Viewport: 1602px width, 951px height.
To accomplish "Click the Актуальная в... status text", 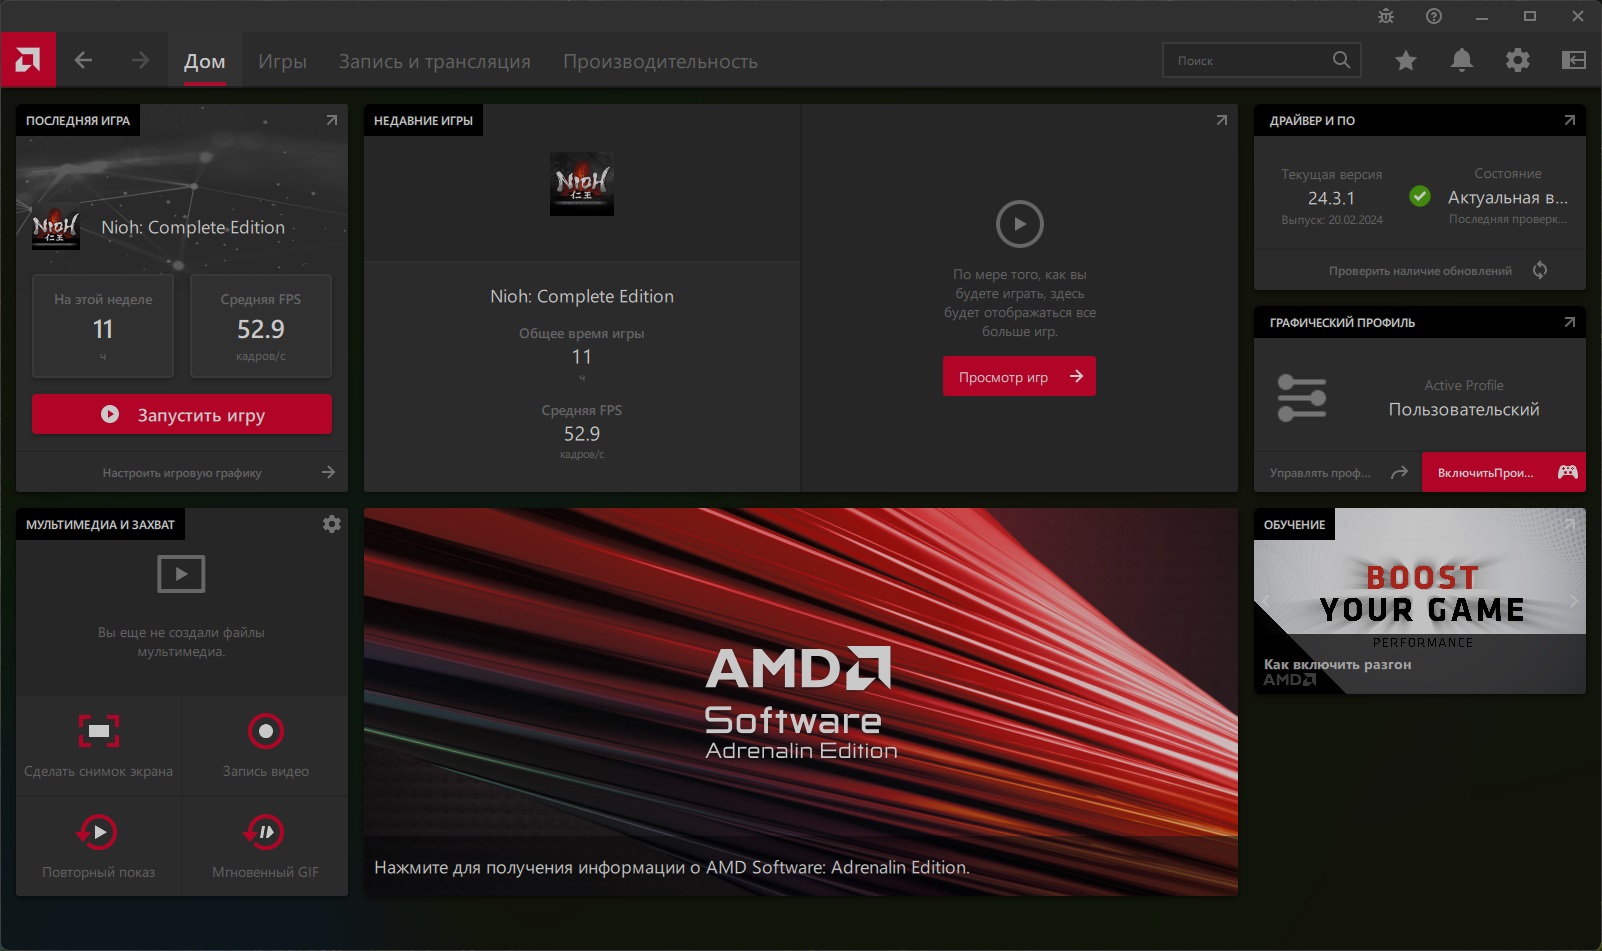I will [1508, 198].
